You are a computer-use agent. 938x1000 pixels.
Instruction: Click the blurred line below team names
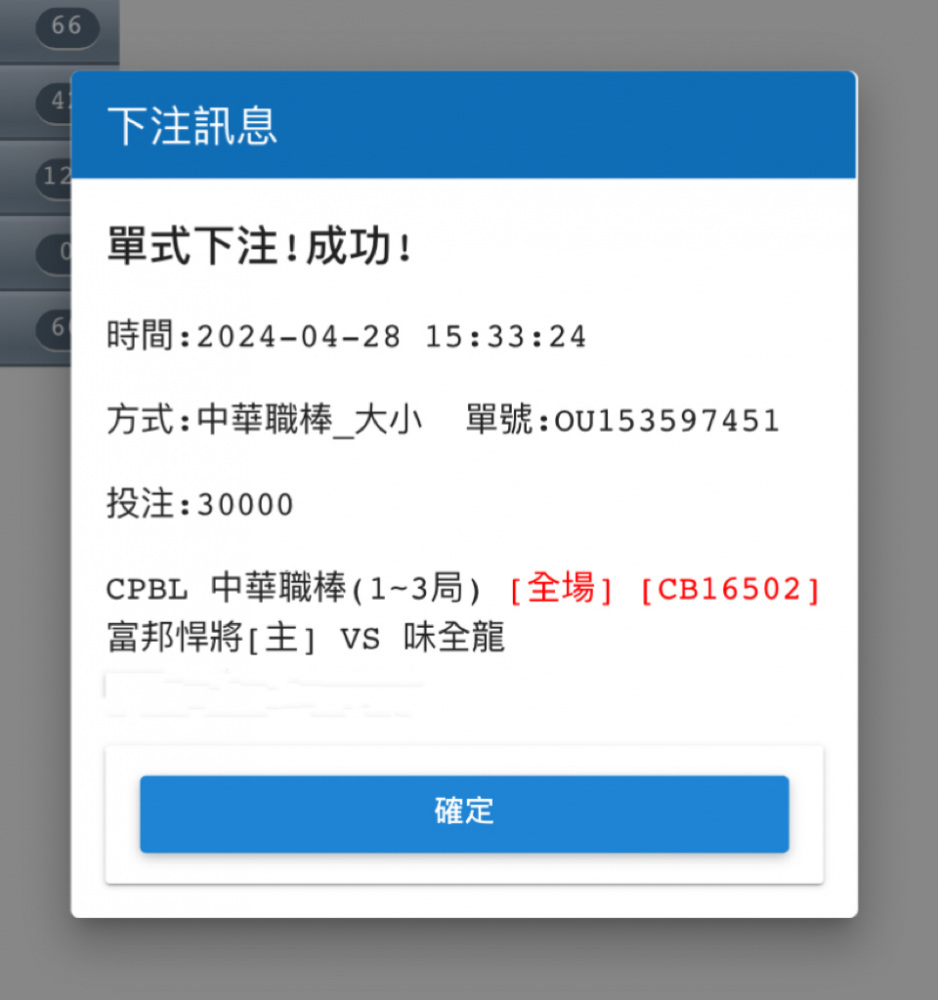(x=263, y=694)
